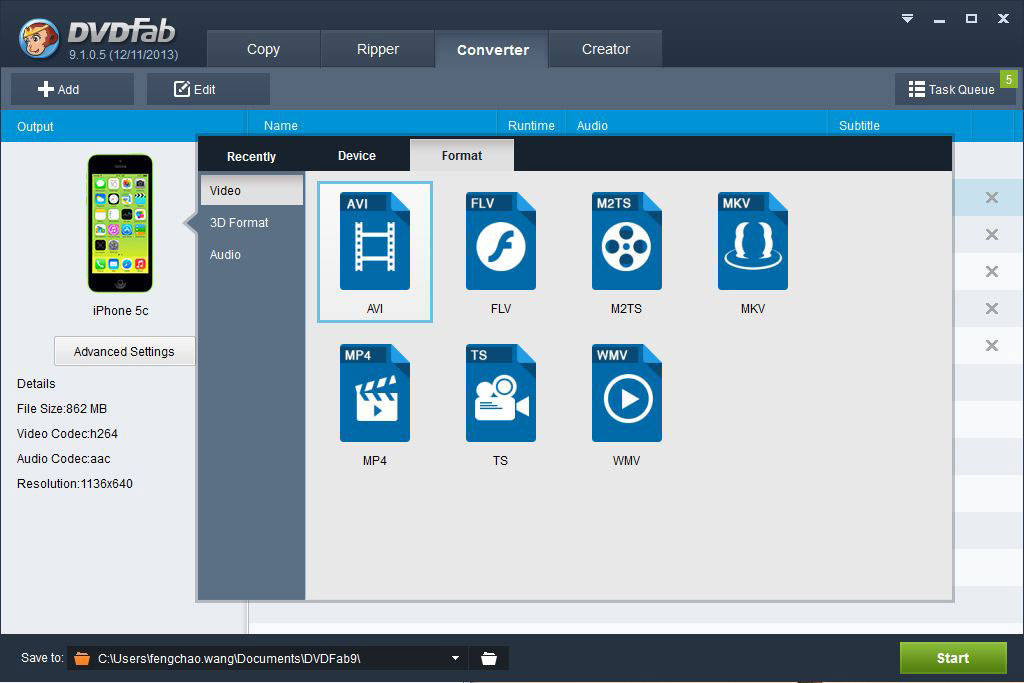The width and height of the screenshot is (1024, 683).
Task: Click the Name column header
Action: click(x=281, y=125)
